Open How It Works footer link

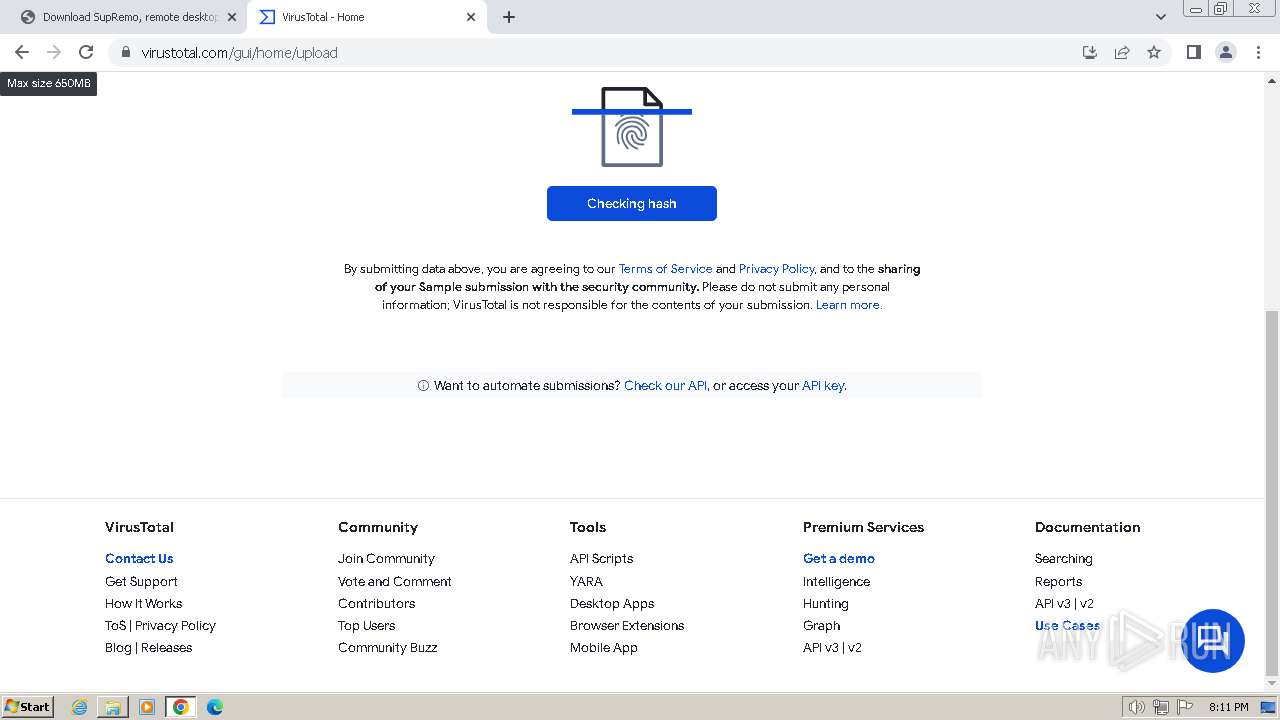[x=144, y=603]
